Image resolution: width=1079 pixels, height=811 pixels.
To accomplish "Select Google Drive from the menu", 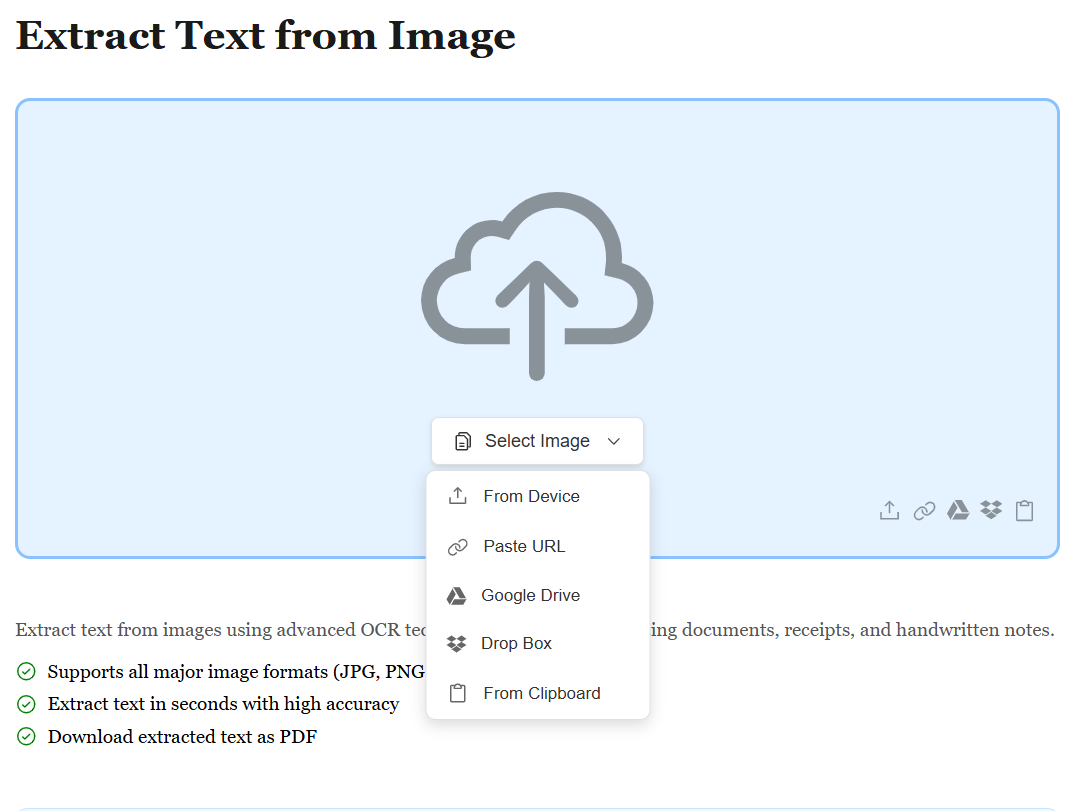I will (530, 595).
